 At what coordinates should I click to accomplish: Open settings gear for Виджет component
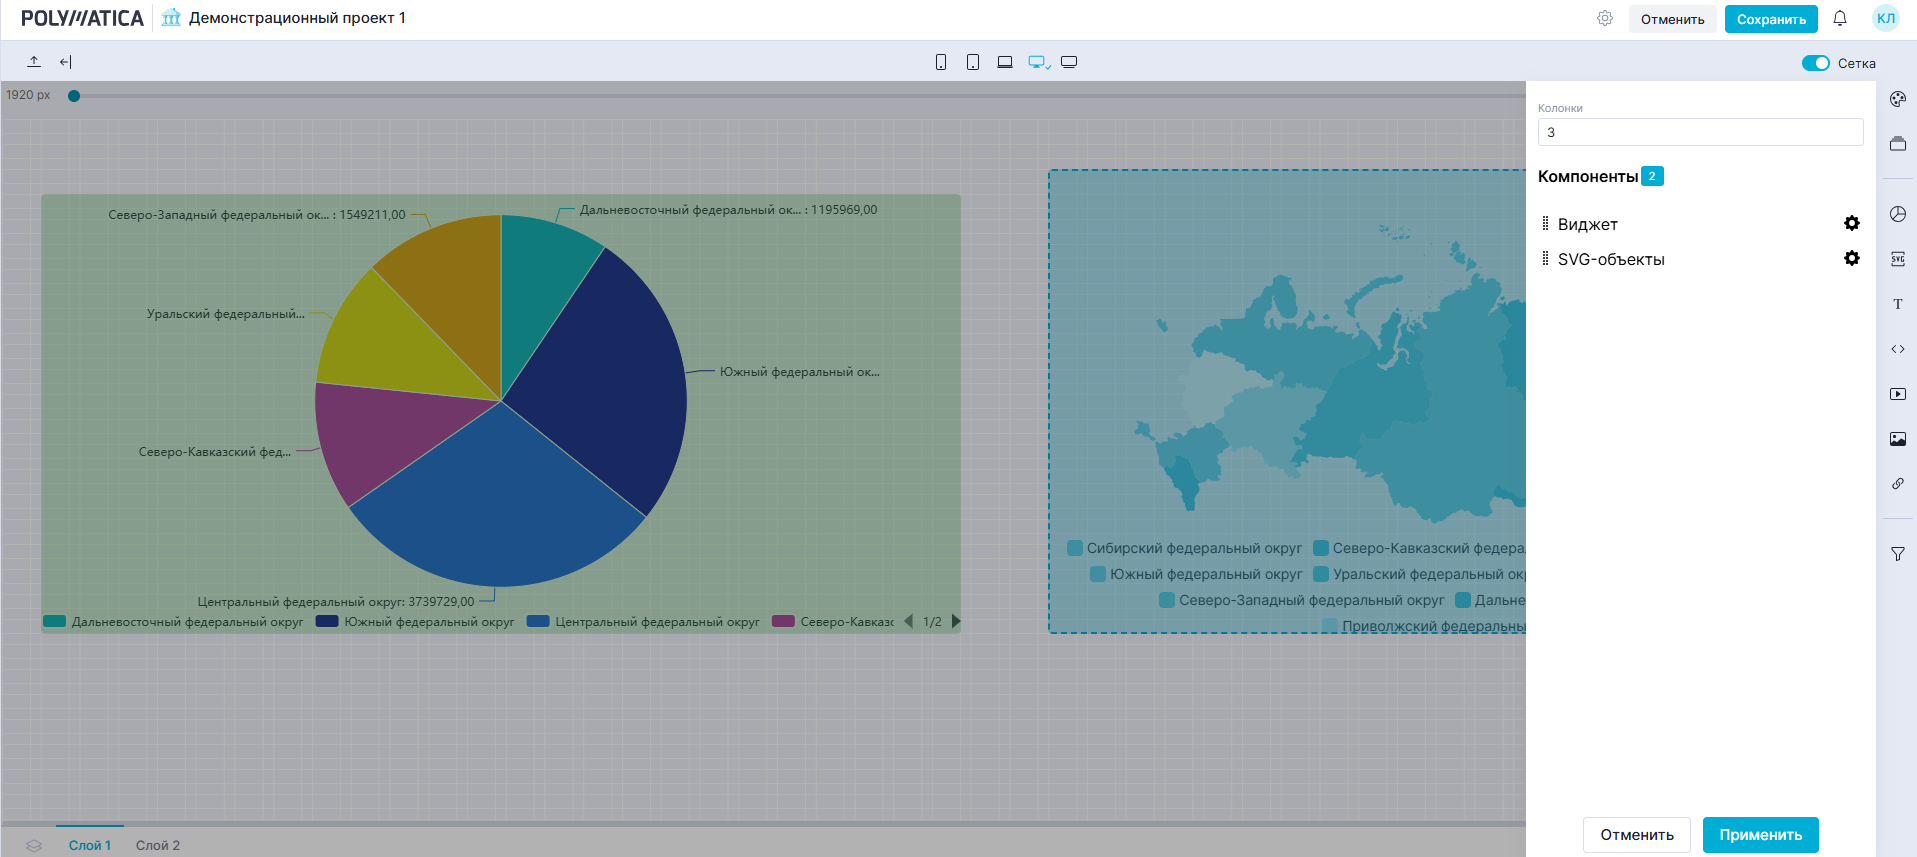pyautogui.click(x=1851, y=223)
